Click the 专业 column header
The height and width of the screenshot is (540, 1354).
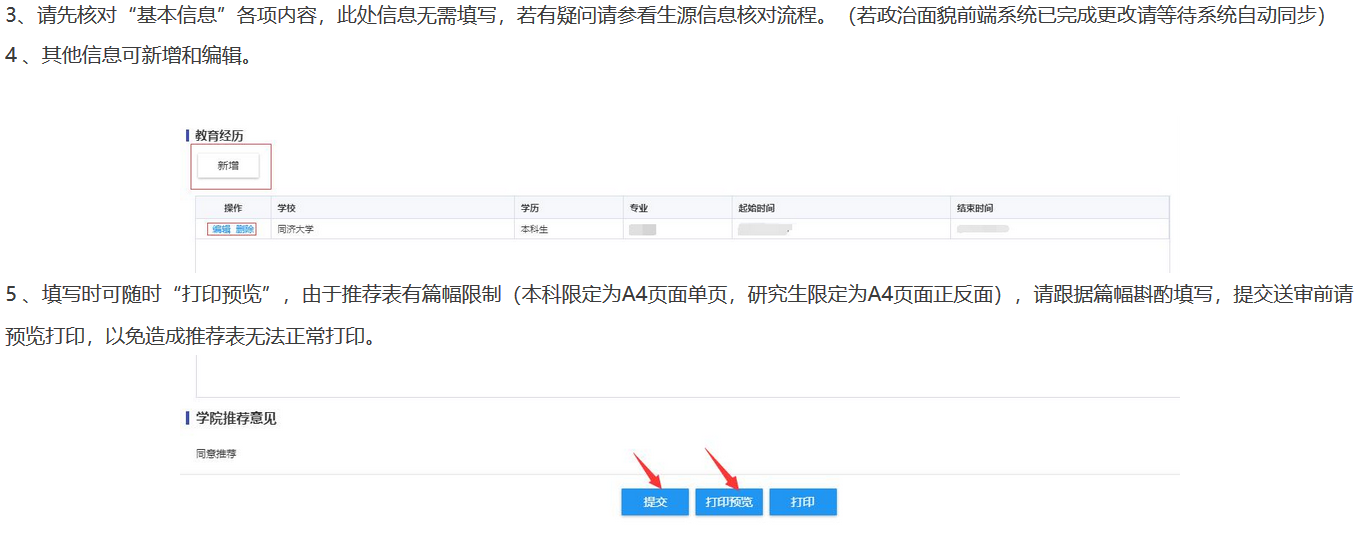click(x=639, y=208)
